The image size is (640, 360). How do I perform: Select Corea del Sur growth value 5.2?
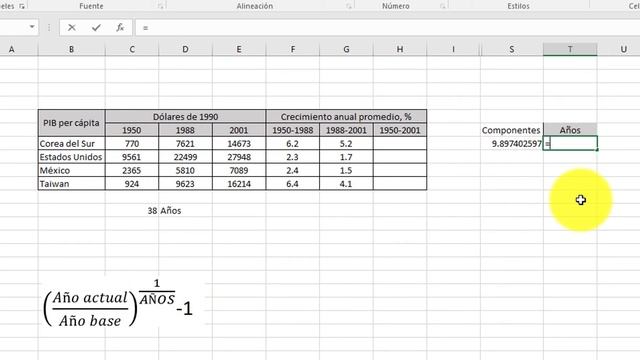point(346,144)
